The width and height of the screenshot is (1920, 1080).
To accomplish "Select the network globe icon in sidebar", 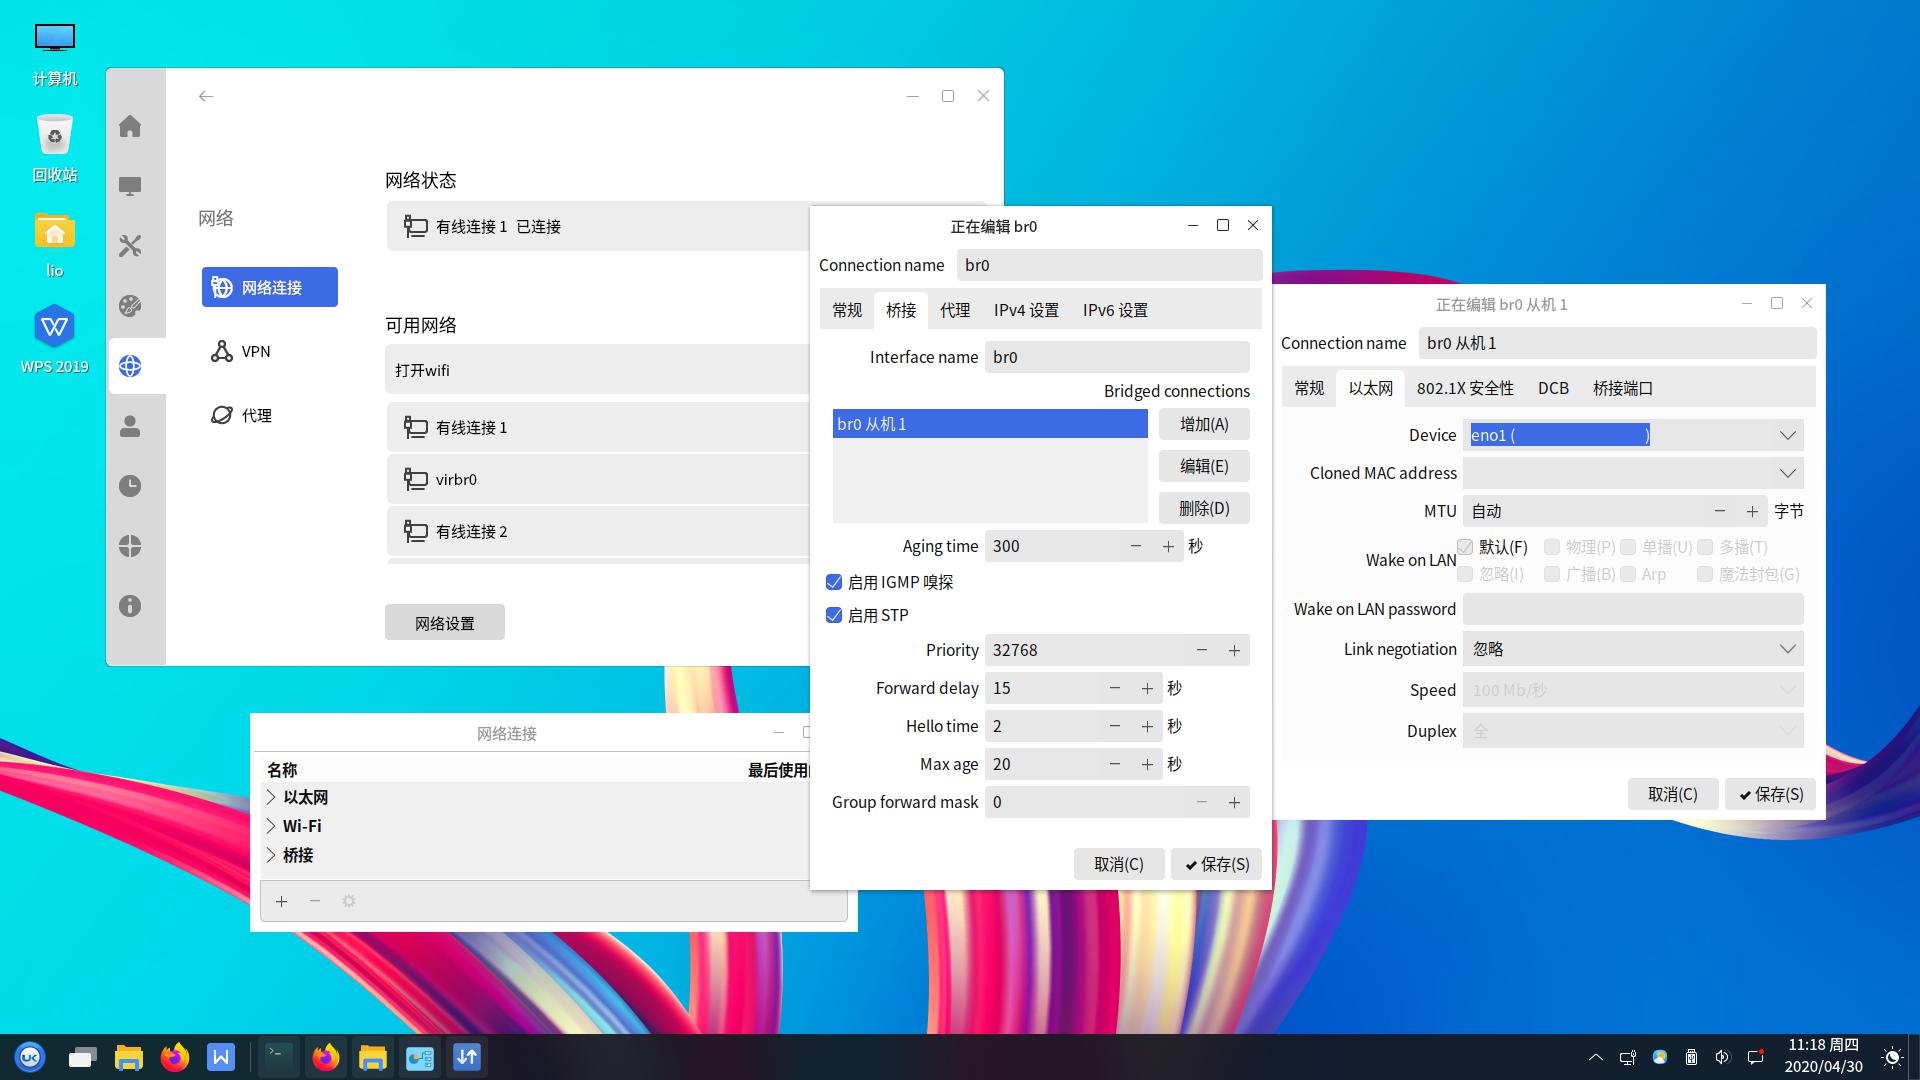I will pyautogui.click(x=130, y=366).
